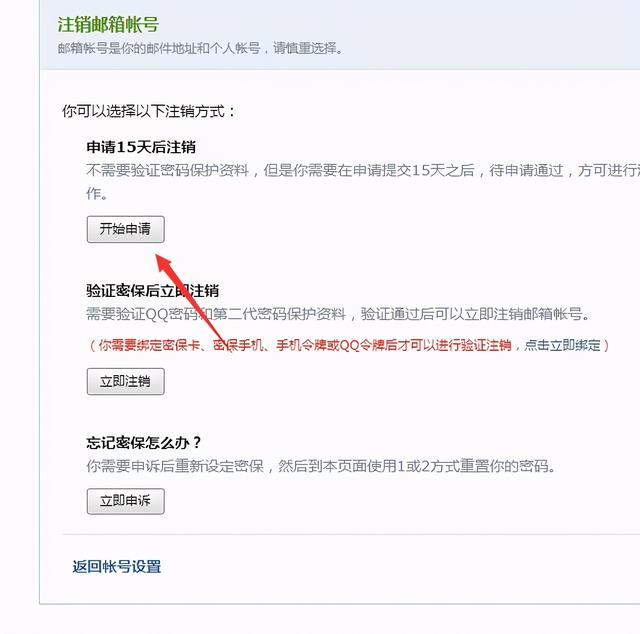The image size is (640, 634).
Task: Click the 开始申请 button
Action: point(126,229)
